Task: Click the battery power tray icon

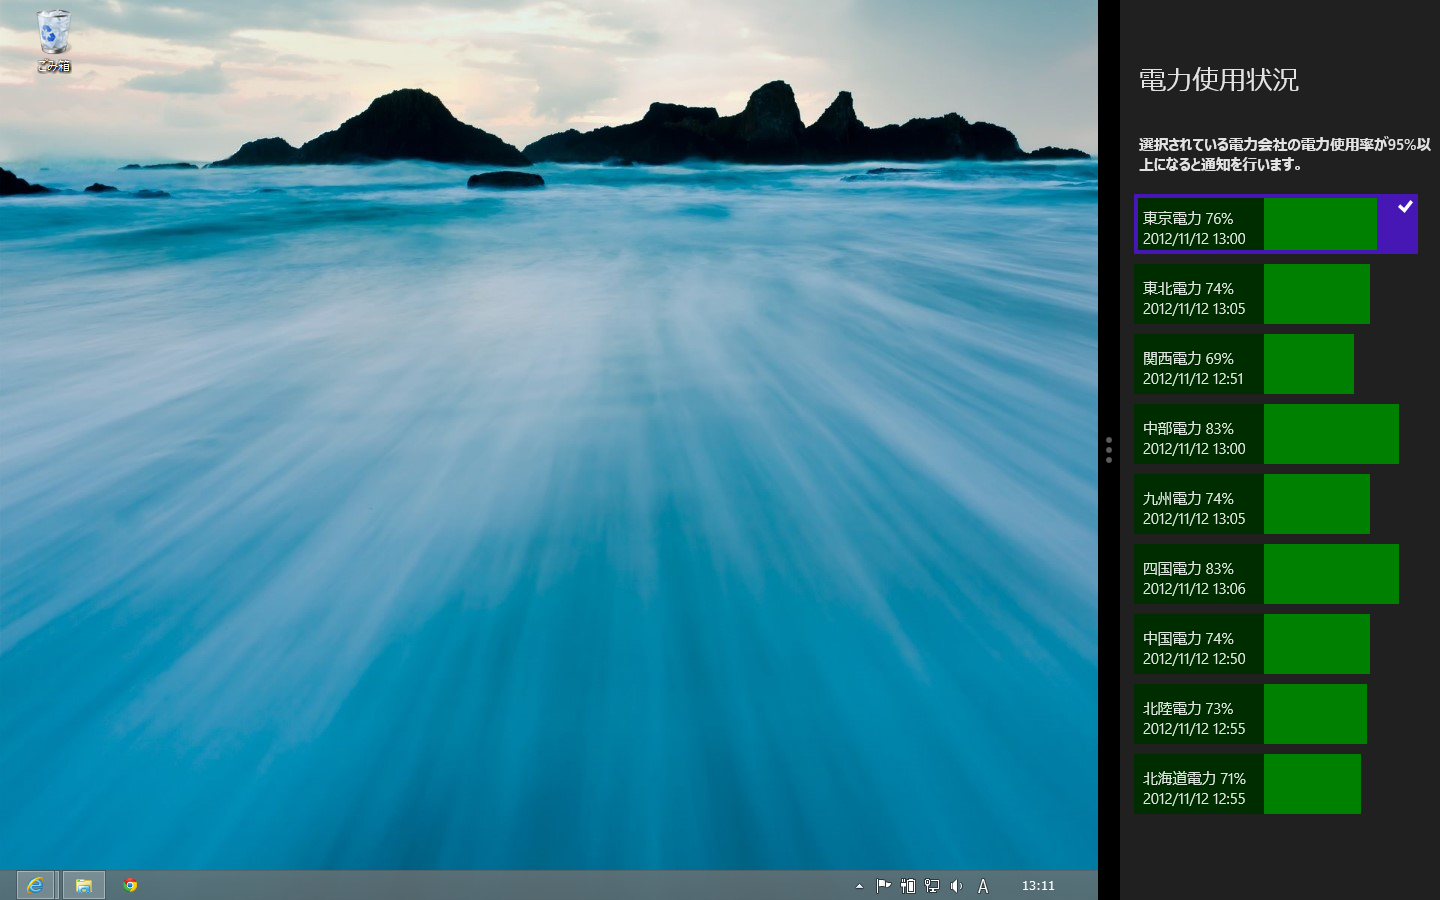Action: (908, 885)
